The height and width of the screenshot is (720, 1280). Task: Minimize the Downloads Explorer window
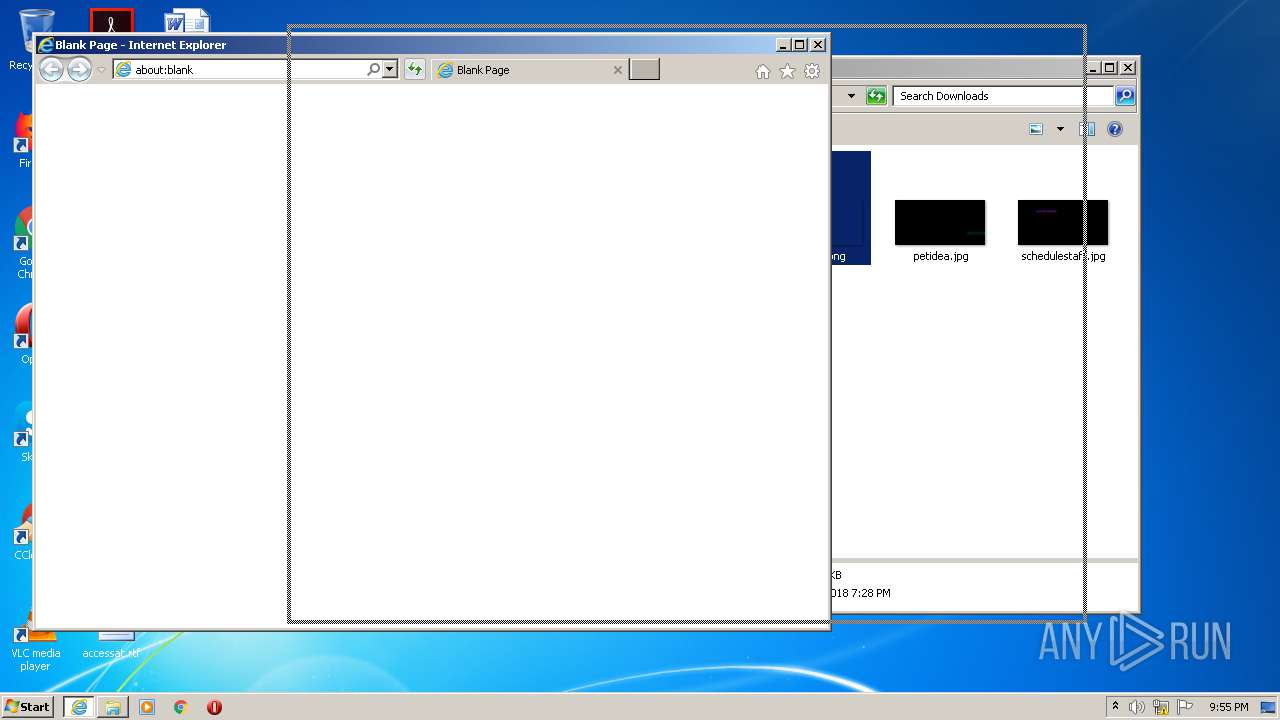coord(1092,68)
